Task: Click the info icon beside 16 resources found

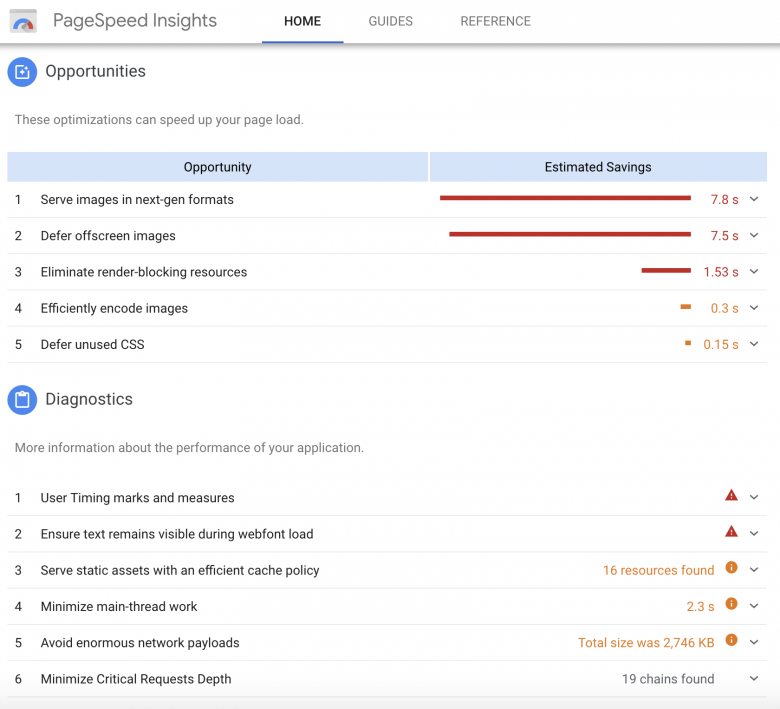Action: coord(731,568)
